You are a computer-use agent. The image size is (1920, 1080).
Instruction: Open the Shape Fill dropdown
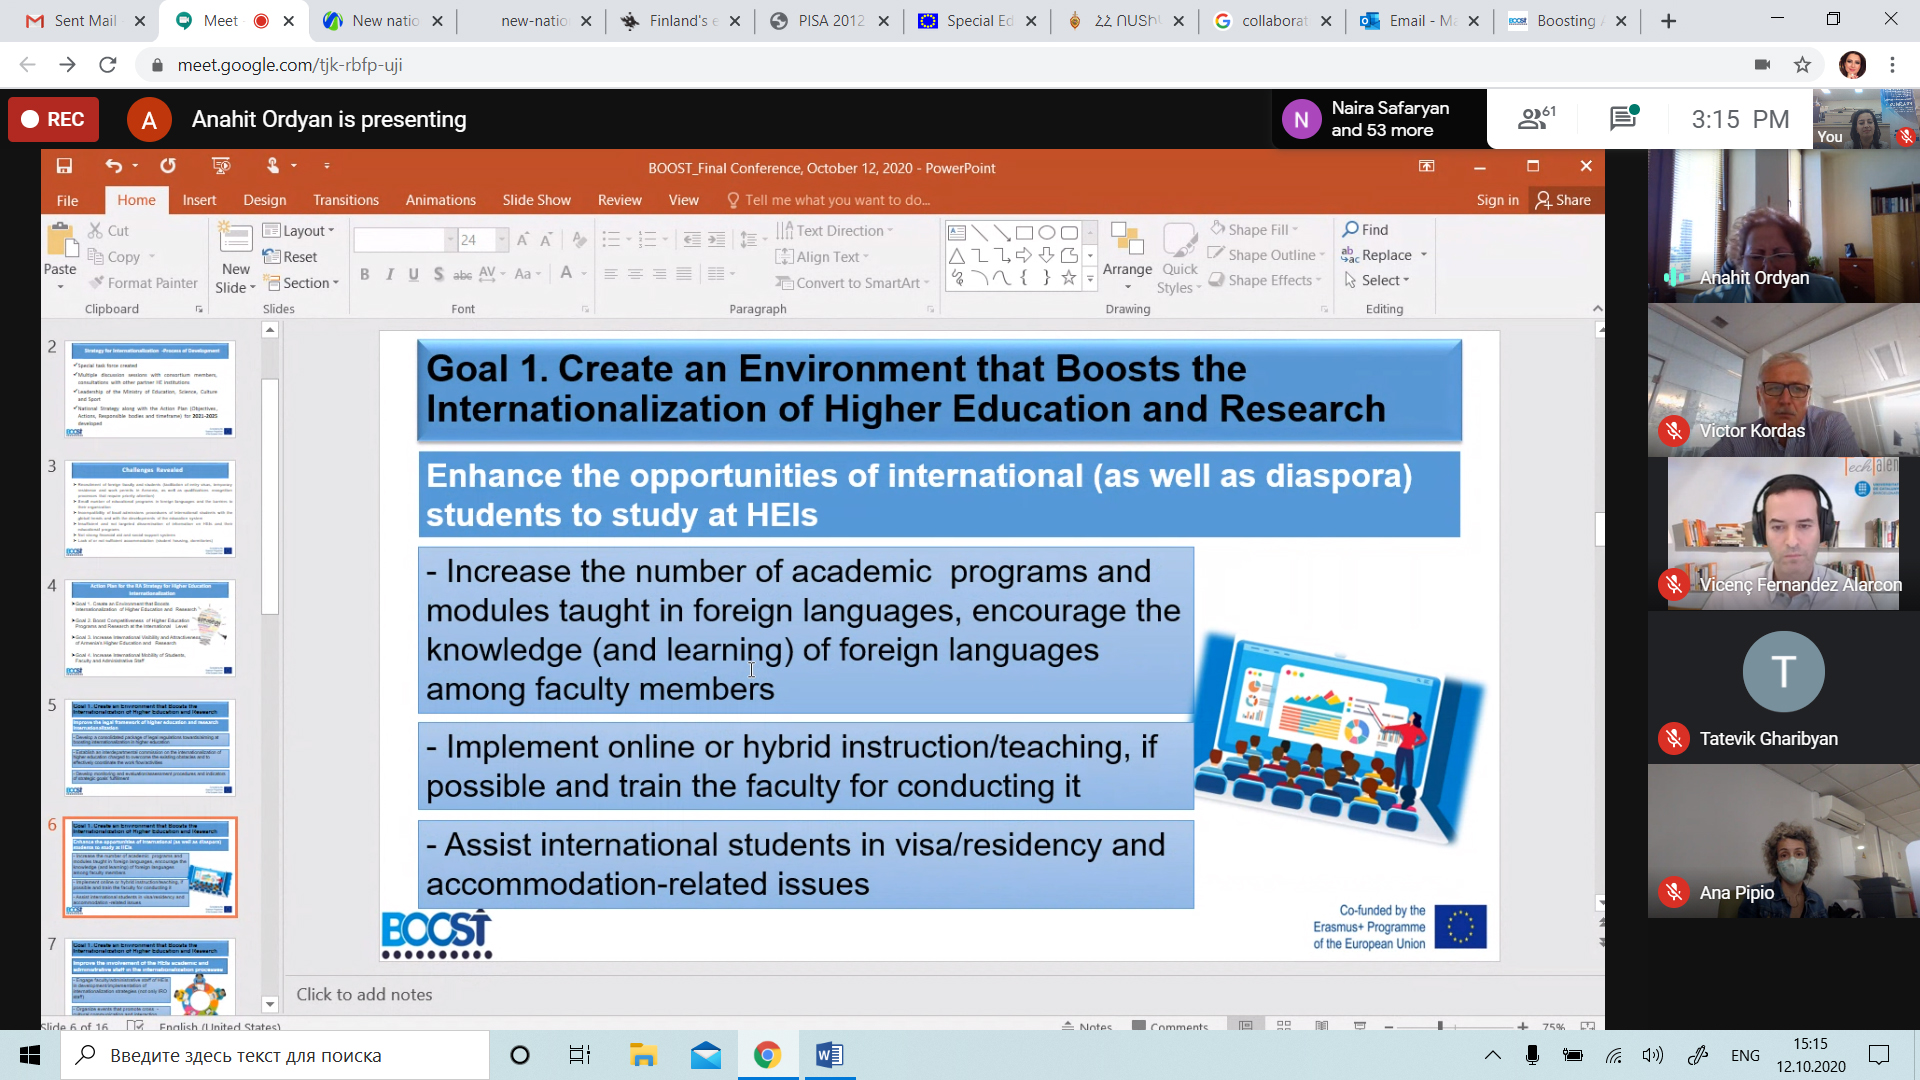(x=1258, y=230)
